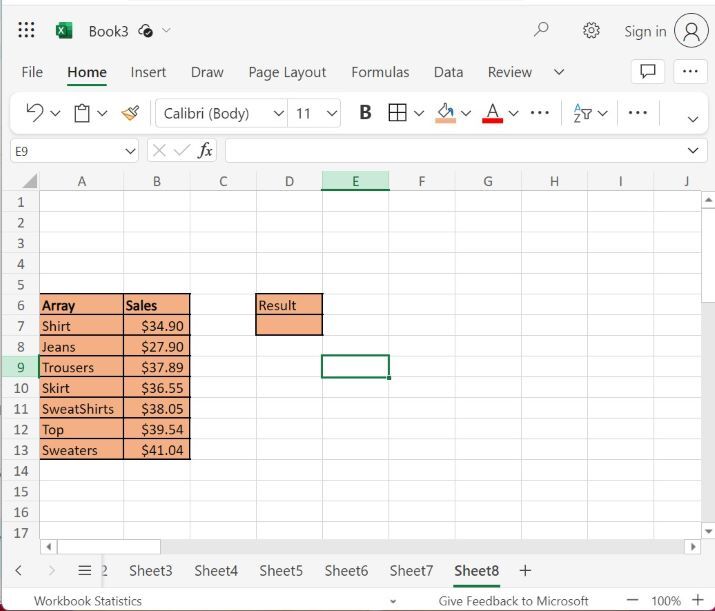This screenshot has width=715, height=611.
Task: Switch to the Draw tab
Action: point(207,72)
